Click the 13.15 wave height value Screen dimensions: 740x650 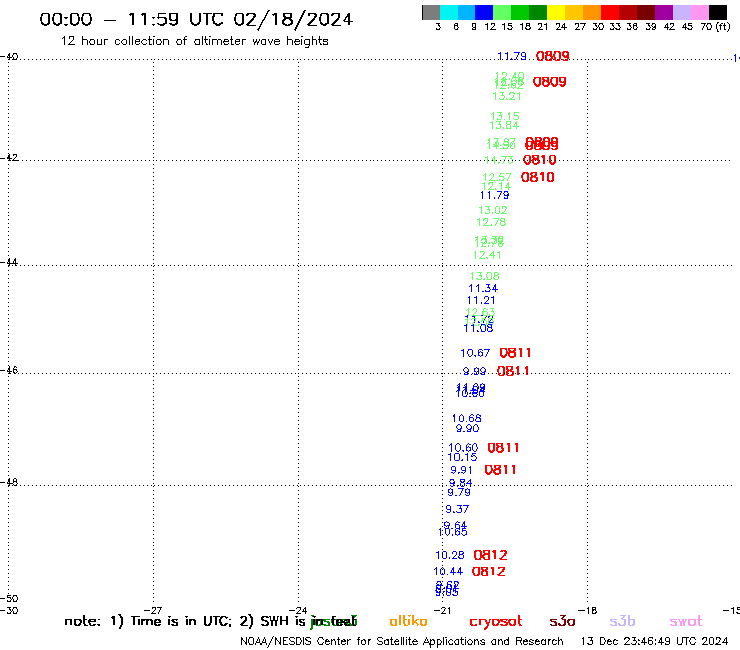click(505, 116)
